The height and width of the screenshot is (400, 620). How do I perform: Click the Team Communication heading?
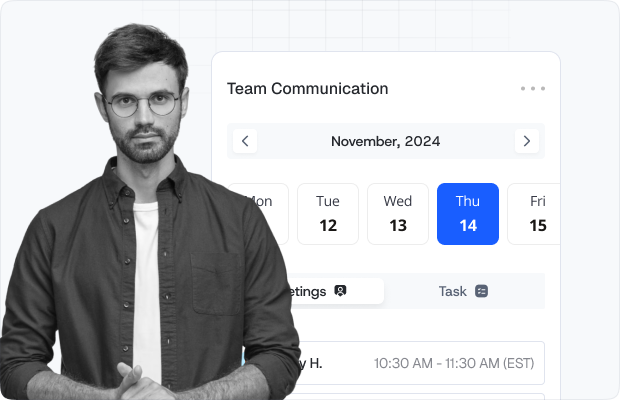(307, 88)
